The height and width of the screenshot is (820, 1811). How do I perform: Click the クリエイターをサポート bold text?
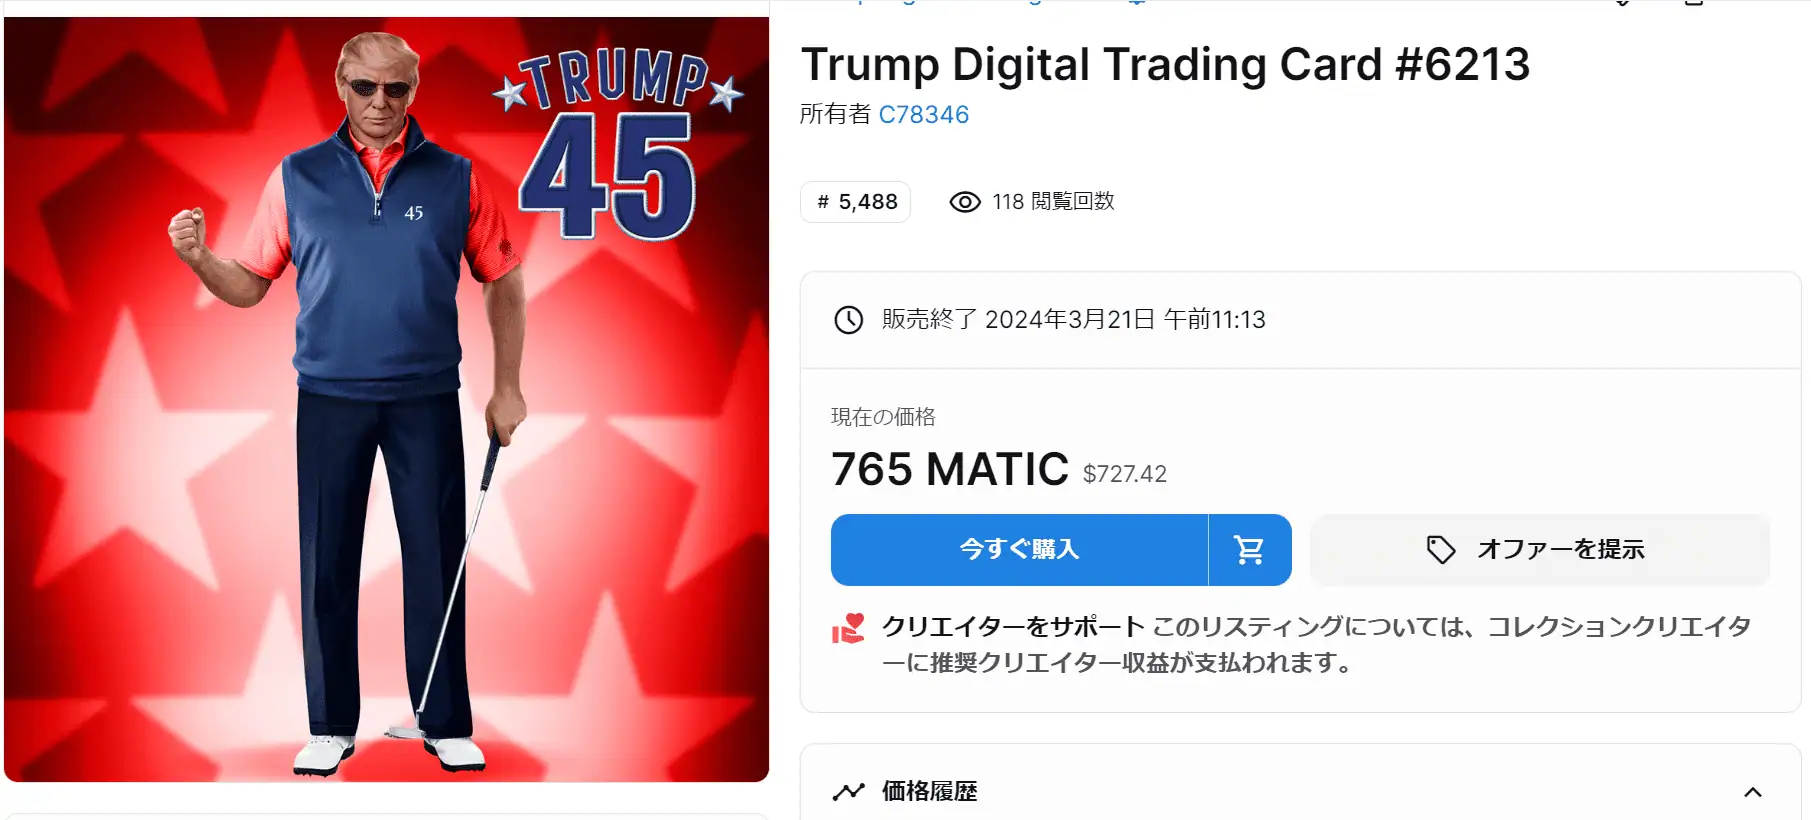1013,627
